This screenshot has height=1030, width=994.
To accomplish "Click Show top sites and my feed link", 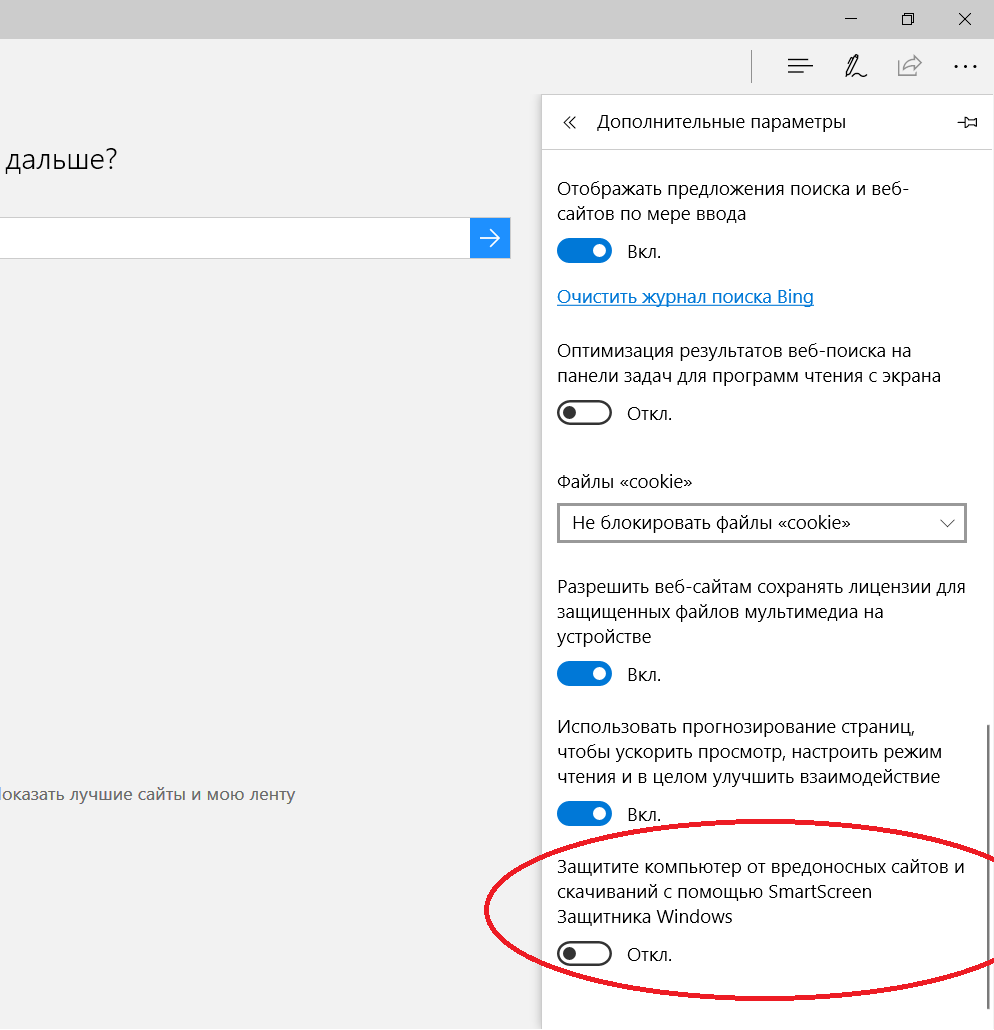I will click(146, 794).
